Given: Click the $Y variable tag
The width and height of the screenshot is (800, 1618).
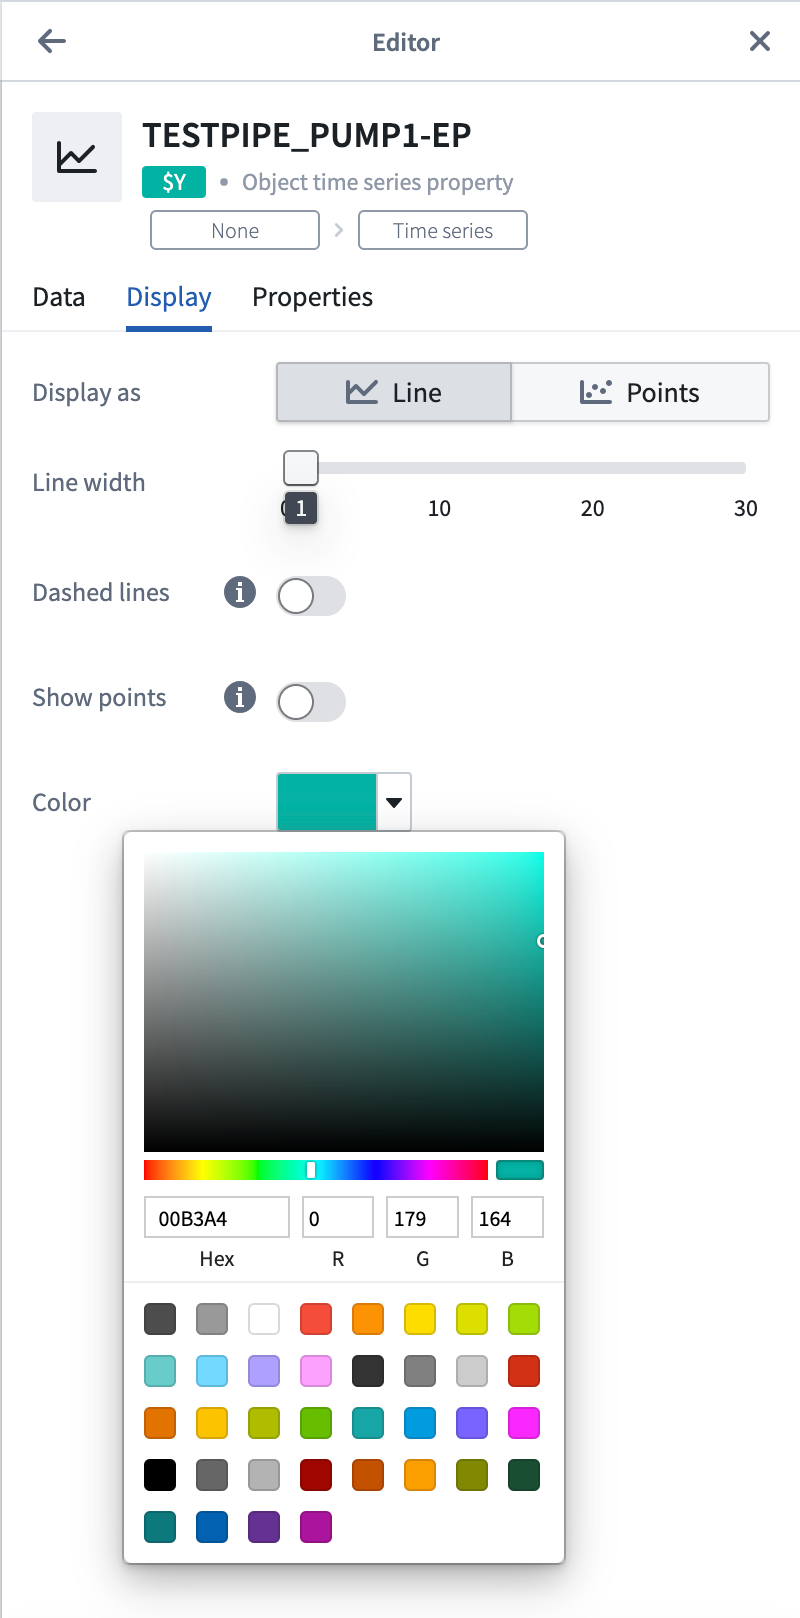Looking at the screenshot, I should 174,182.
